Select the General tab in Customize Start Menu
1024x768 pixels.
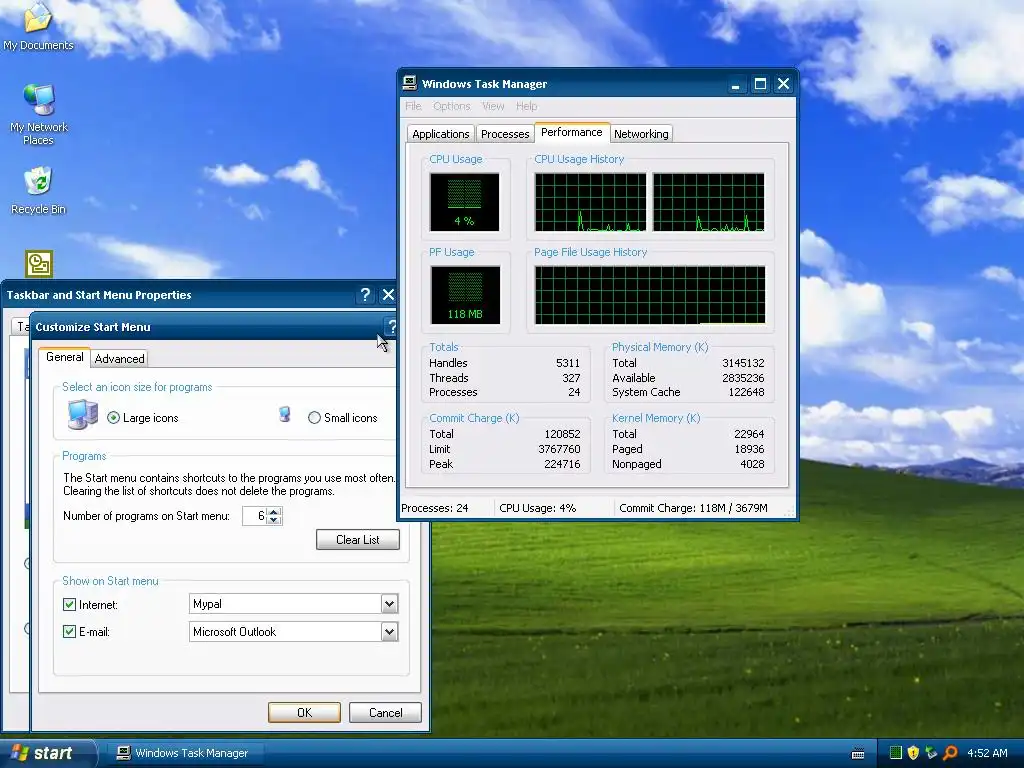pyautogui.click(x=65, y=357)
